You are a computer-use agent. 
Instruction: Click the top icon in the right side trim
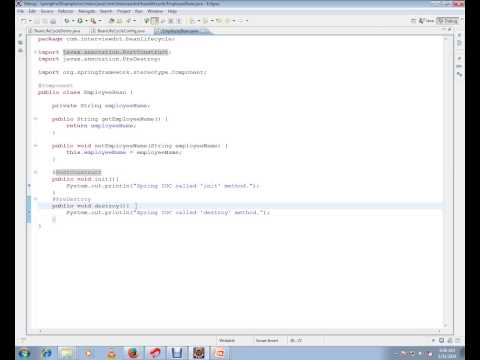[x=459, y=35]
